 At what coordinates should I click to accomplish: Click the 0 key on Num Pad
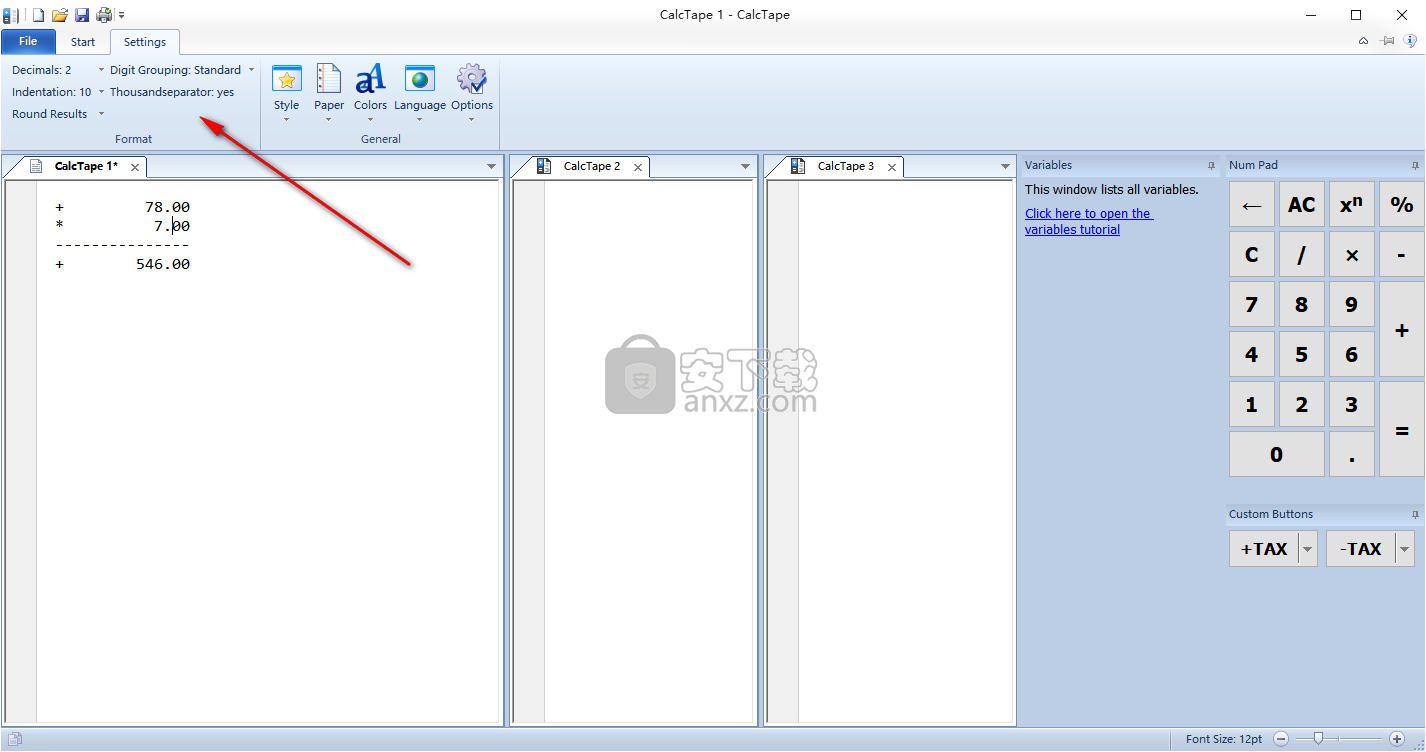(1277, 454)
